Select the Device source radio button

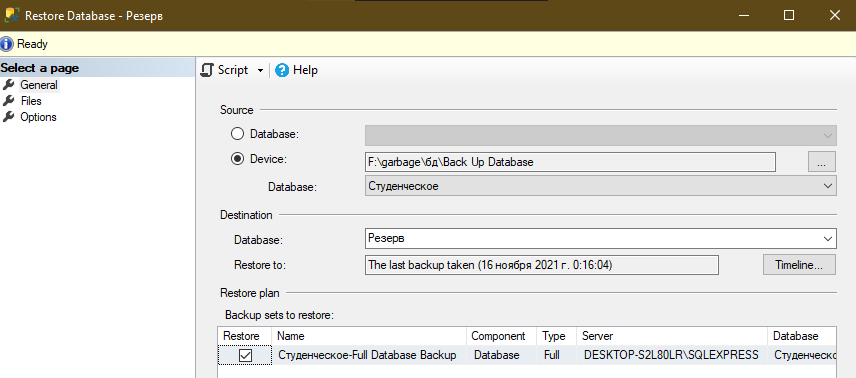[237, 159]
